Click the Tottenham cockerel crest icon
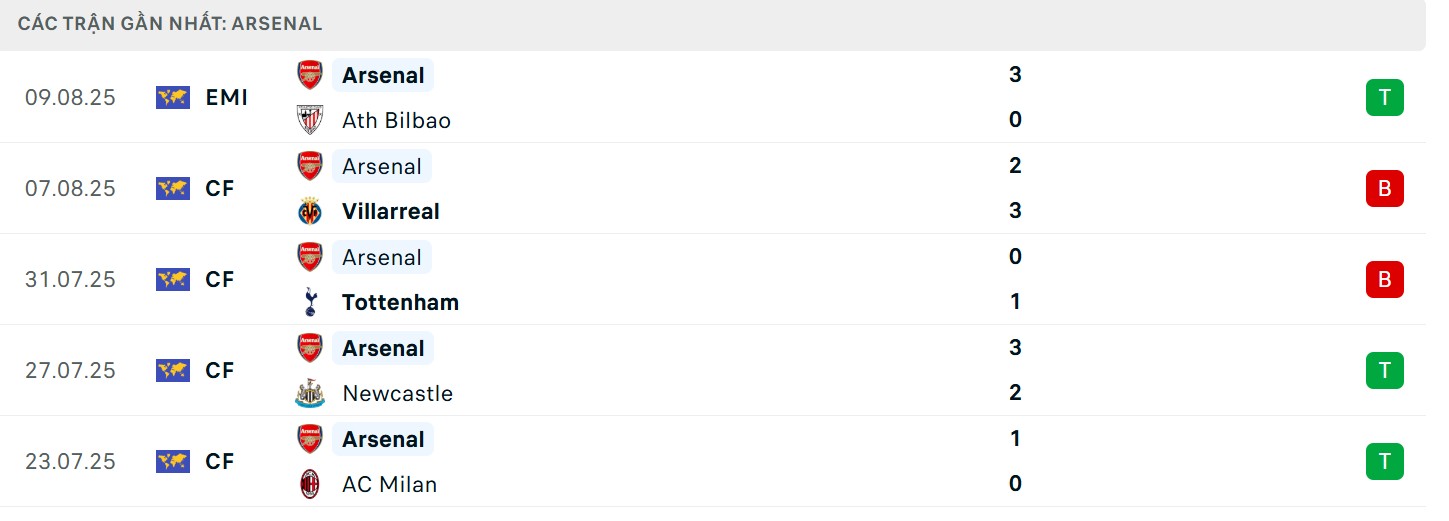Viewport: 1449px width, 521px height. 310,302
